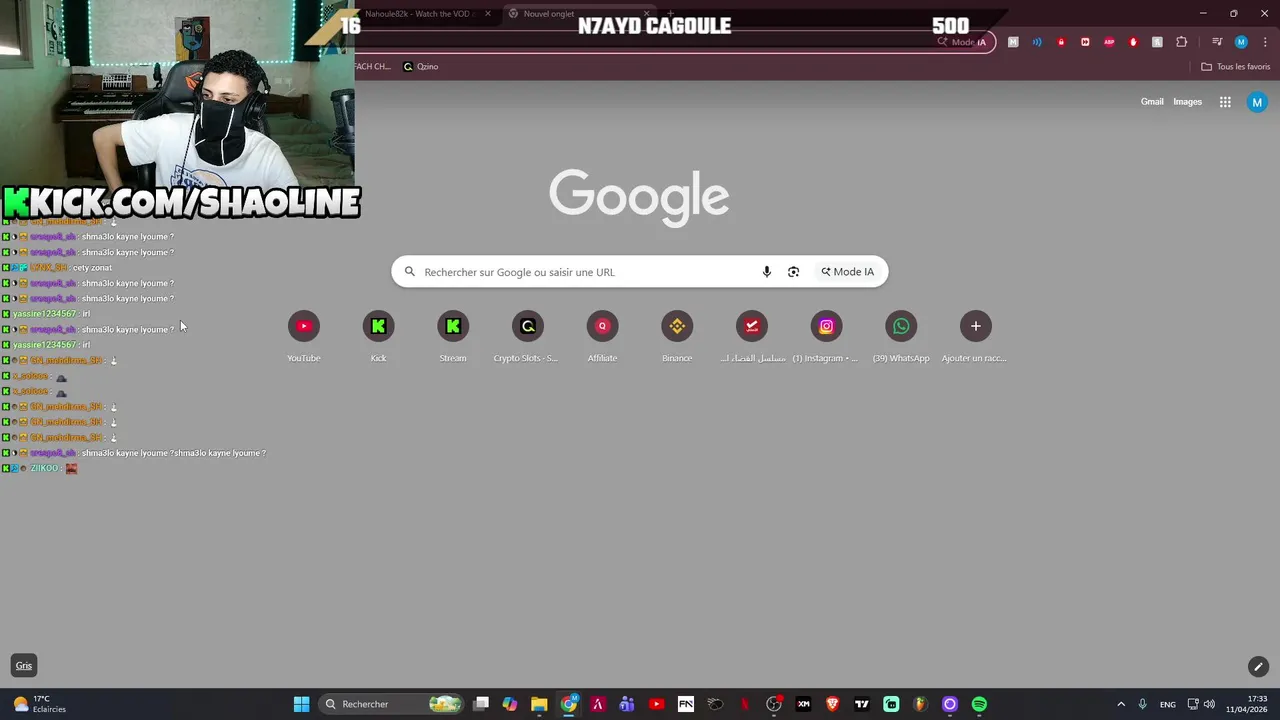Show hidden system tray icons chevron
This screenshot has width=1280, height=720.
(1121, 704)
